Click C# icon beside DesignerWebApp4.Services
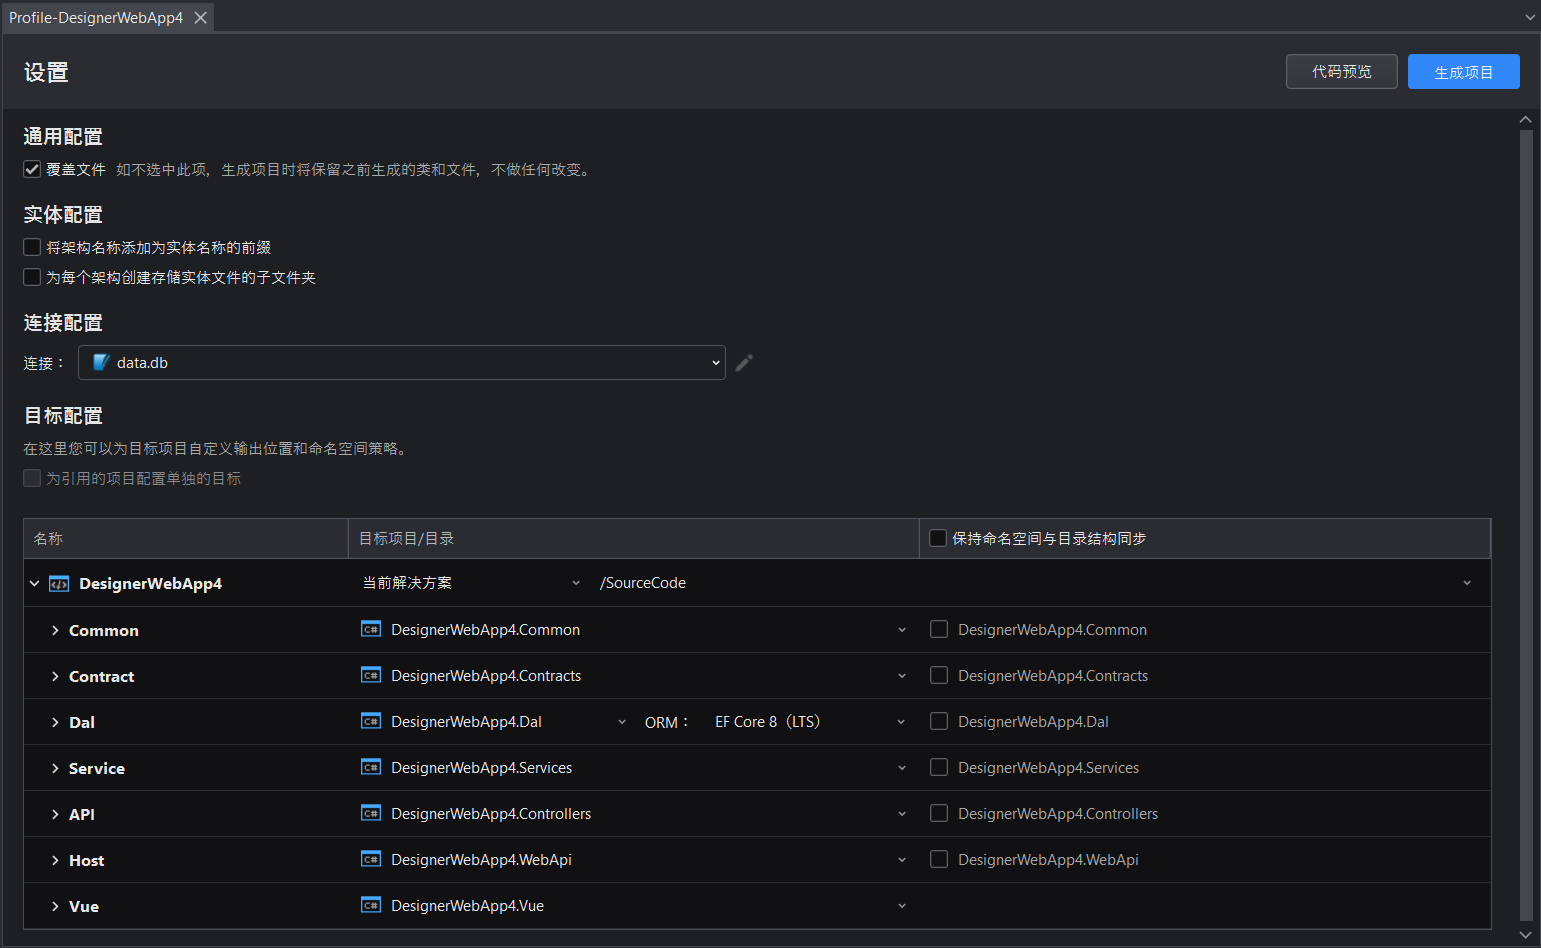Screen dimensions: 1541x948 [371, 767]
